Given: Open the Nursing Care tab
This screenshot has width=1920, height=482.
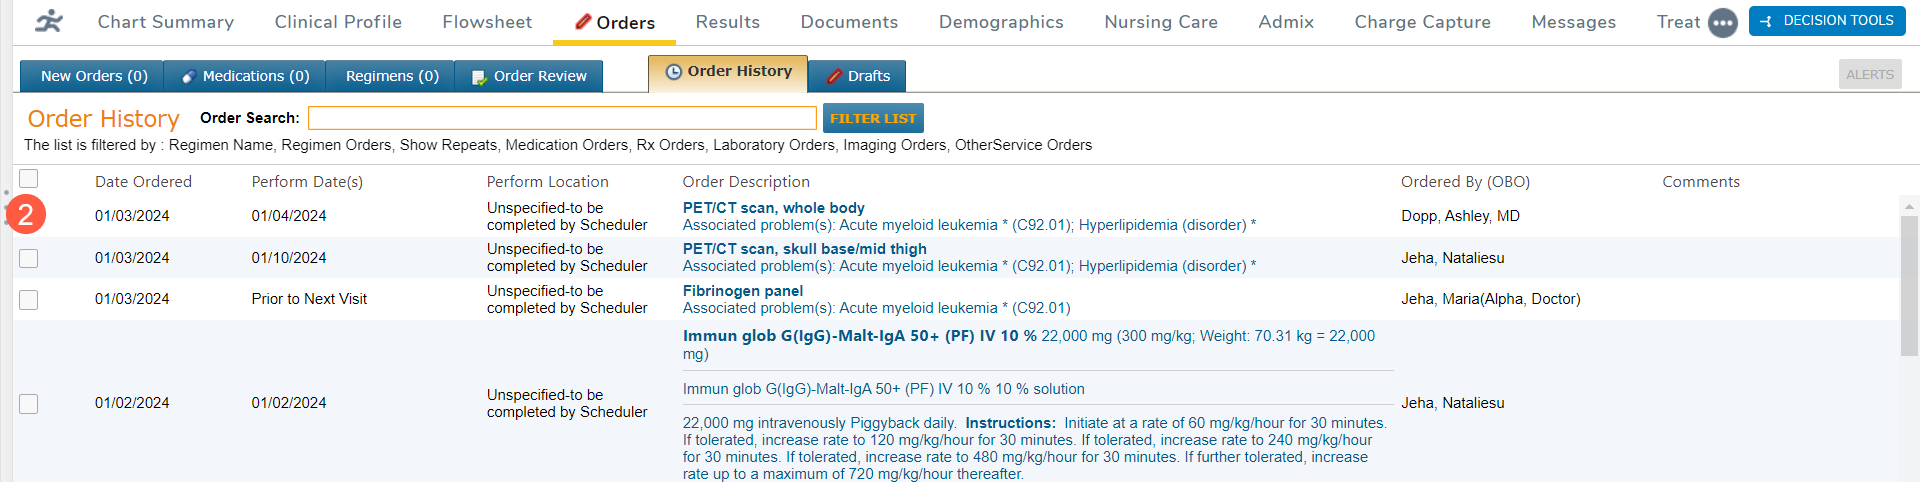Looking at the screenshot, I should pos(1160,22).
